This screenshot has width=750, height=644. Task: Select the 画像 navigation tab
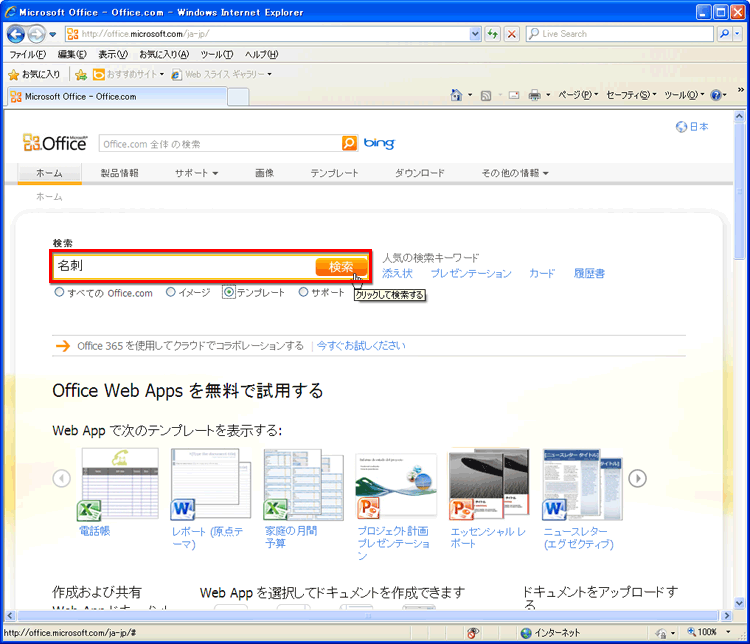[x=265, y=173]
